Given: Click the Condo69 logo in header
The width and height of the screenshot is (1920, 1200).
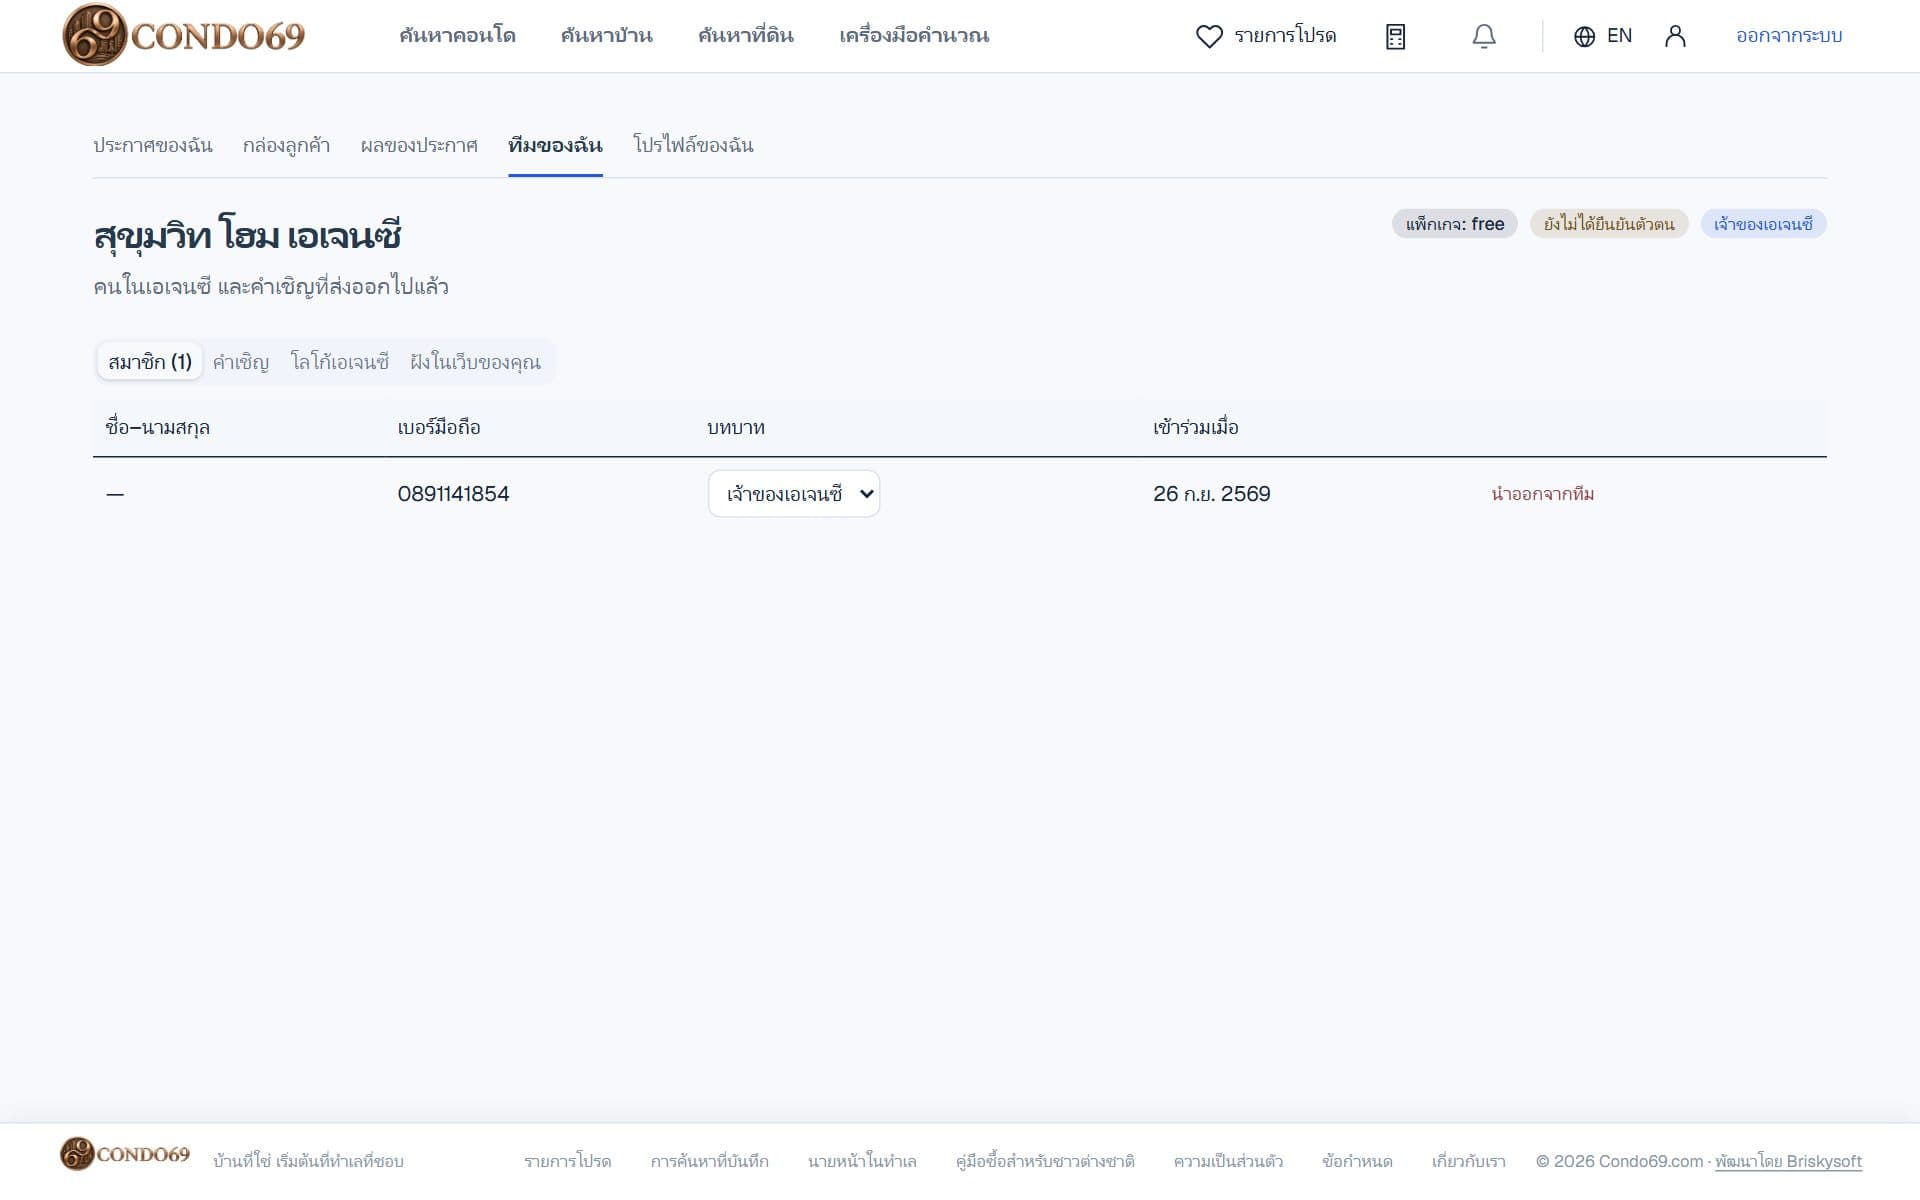Looking at the screenshot, I should (184, 35).
